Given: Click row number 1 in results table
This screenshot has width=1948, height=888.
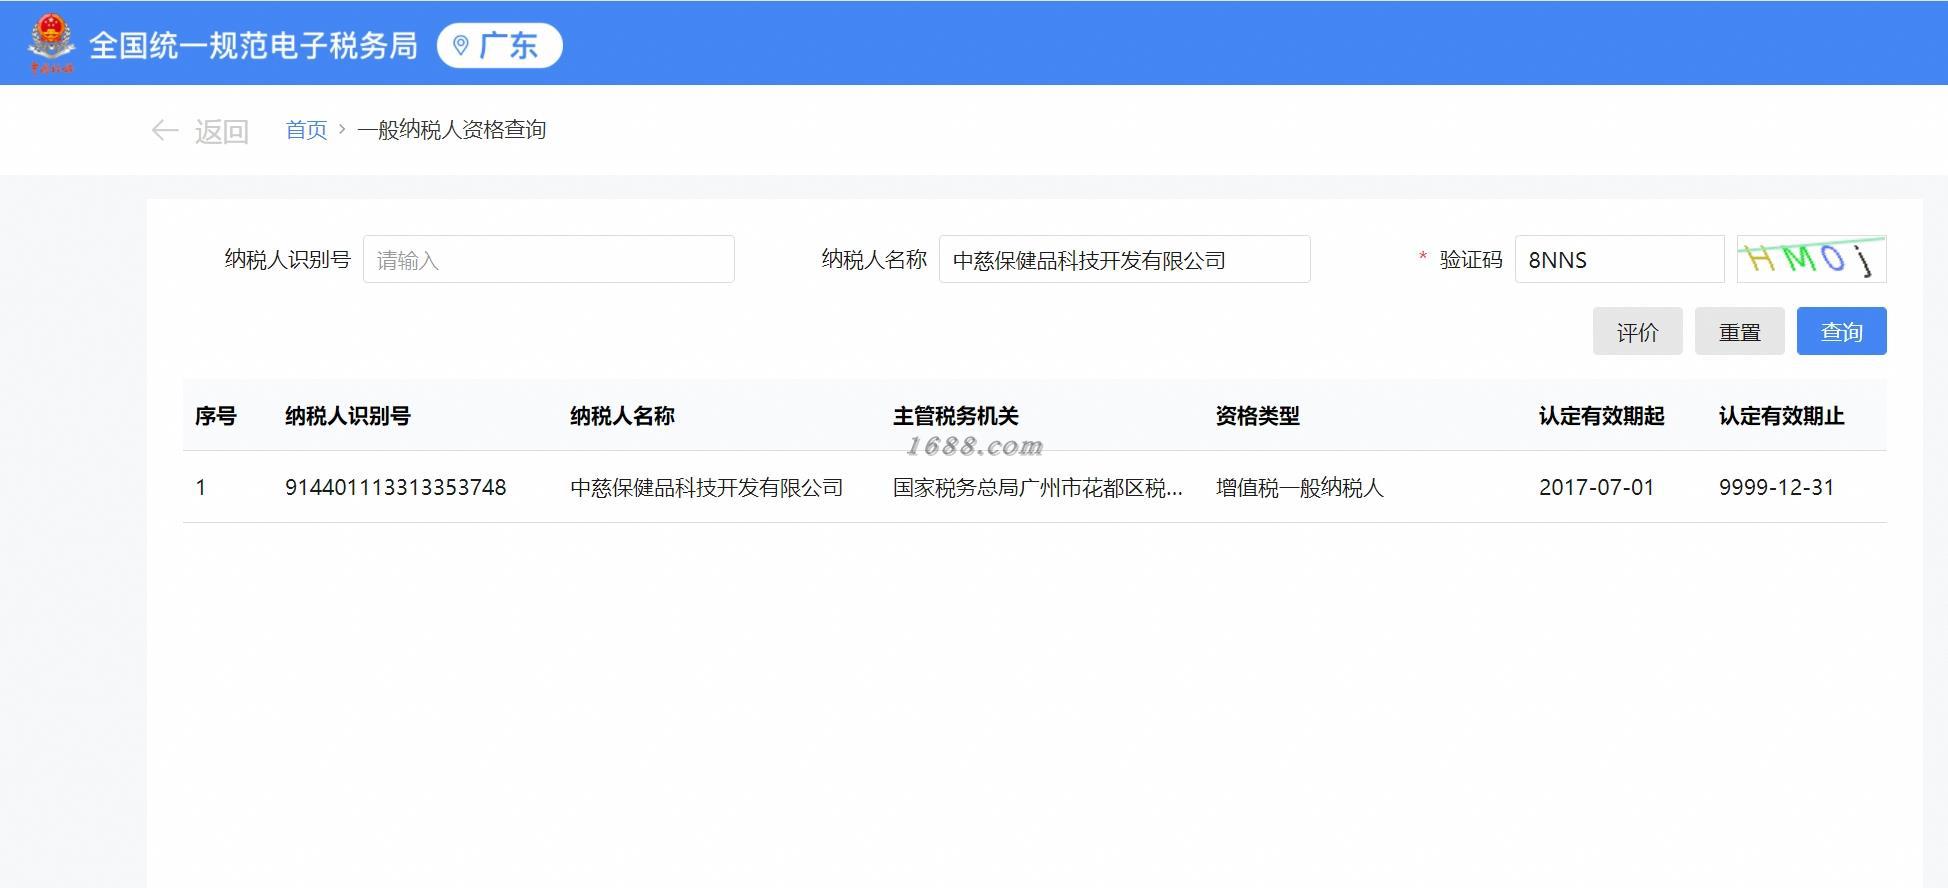Looking at the screenshot, I should click(x=201, y=487).
